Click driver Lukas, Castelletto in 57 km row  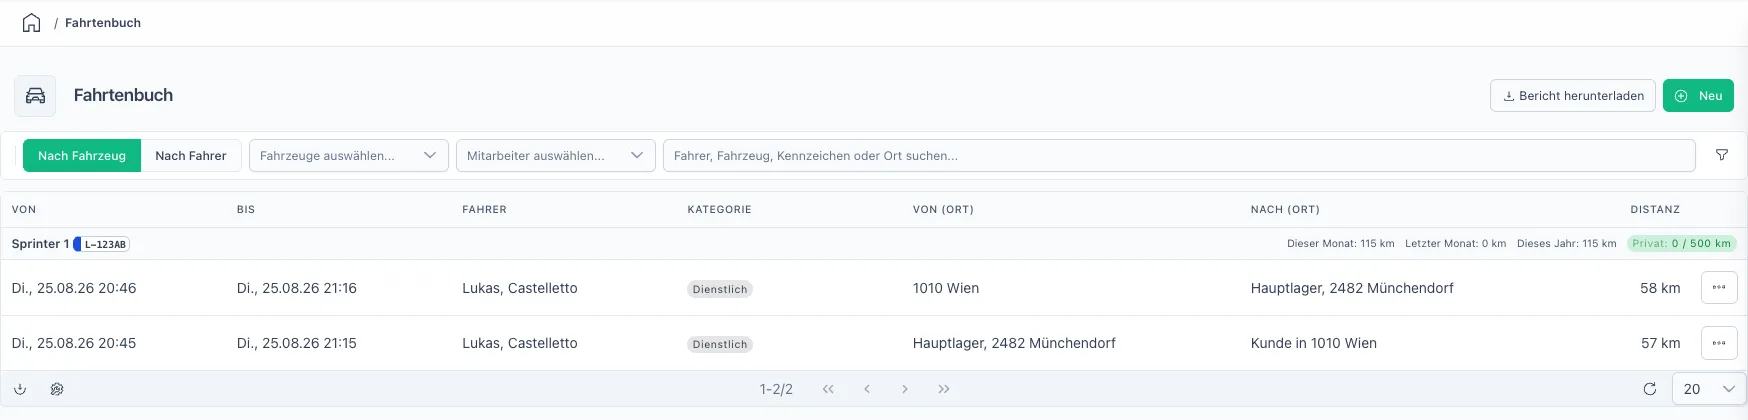tap(520, 343)
